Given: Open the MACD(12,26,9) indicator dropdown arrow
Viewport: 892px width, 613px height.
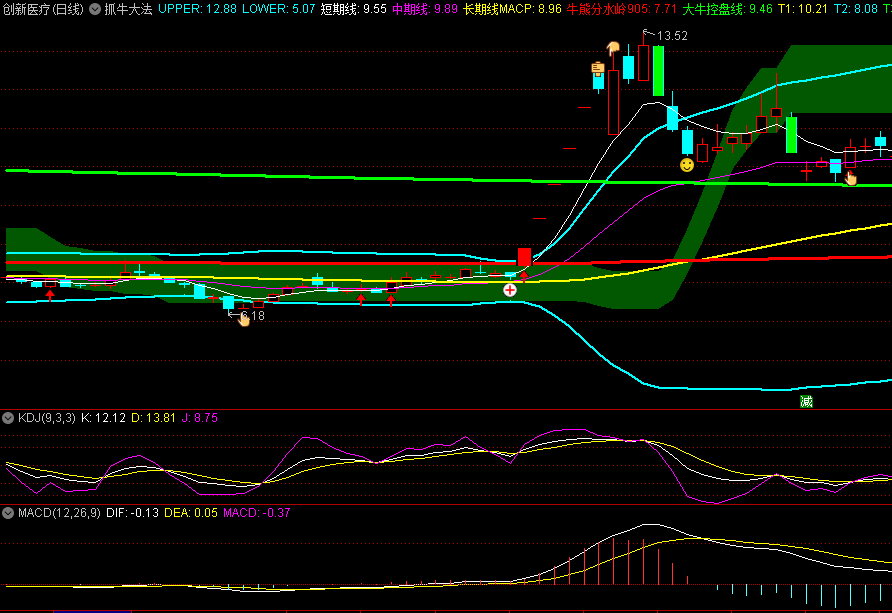Looking at the screenshot, I should (8, 513).
